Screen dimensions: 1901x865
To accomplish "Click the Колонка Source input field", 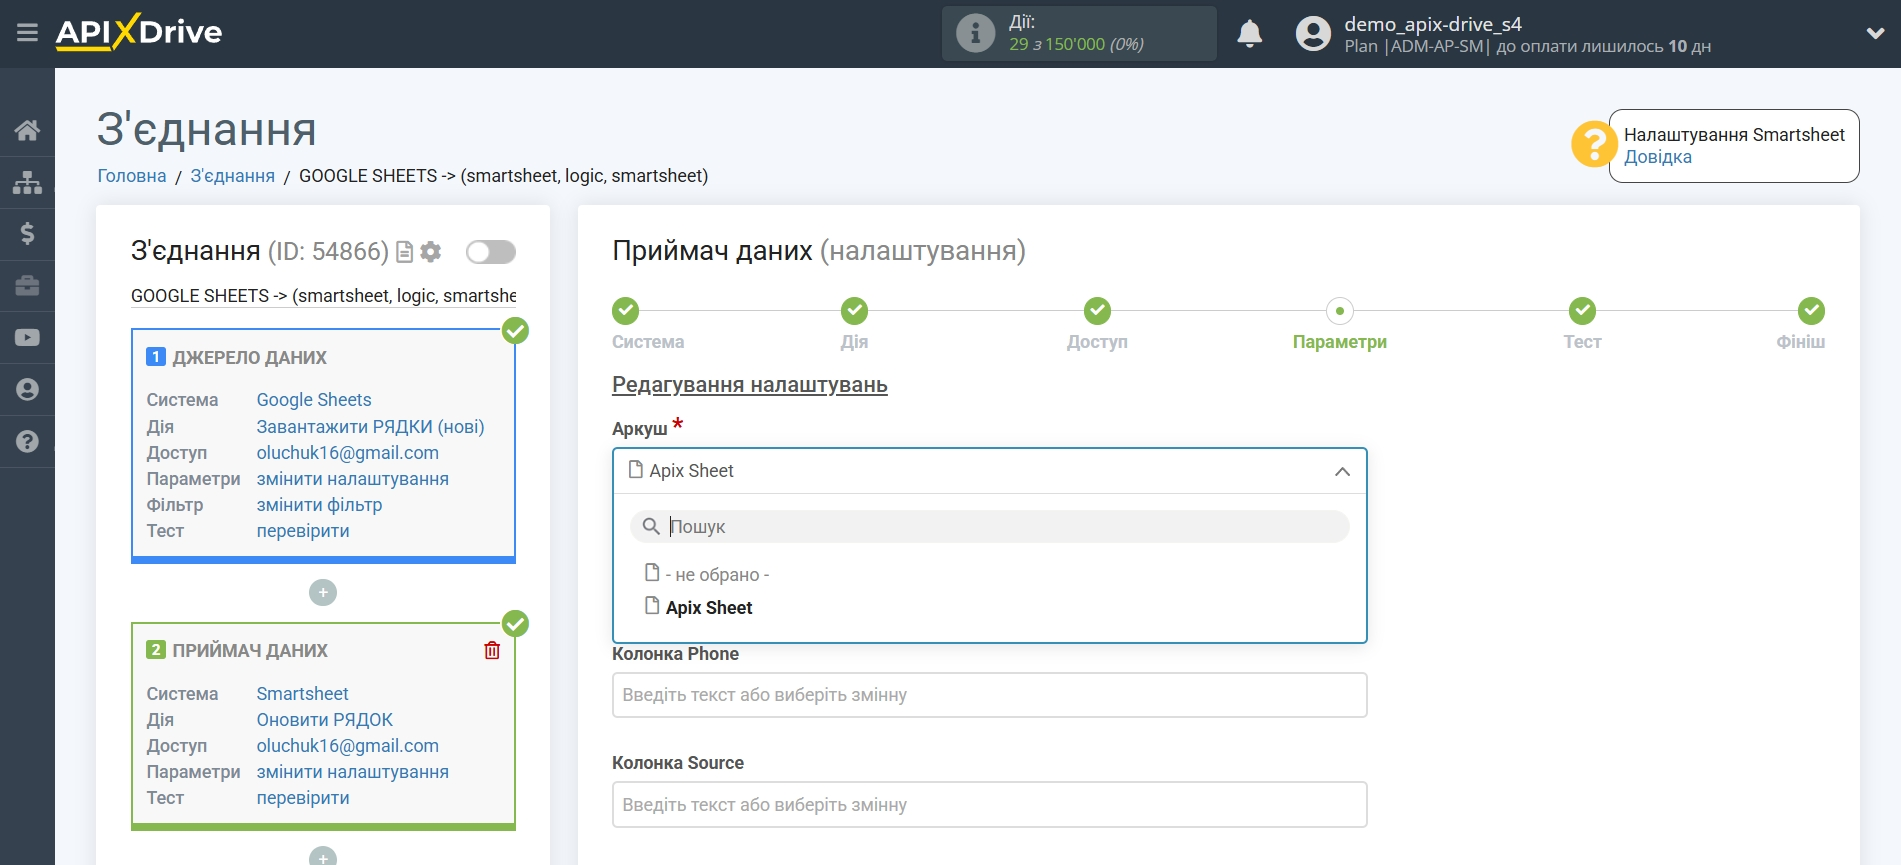I will point(989,805).
